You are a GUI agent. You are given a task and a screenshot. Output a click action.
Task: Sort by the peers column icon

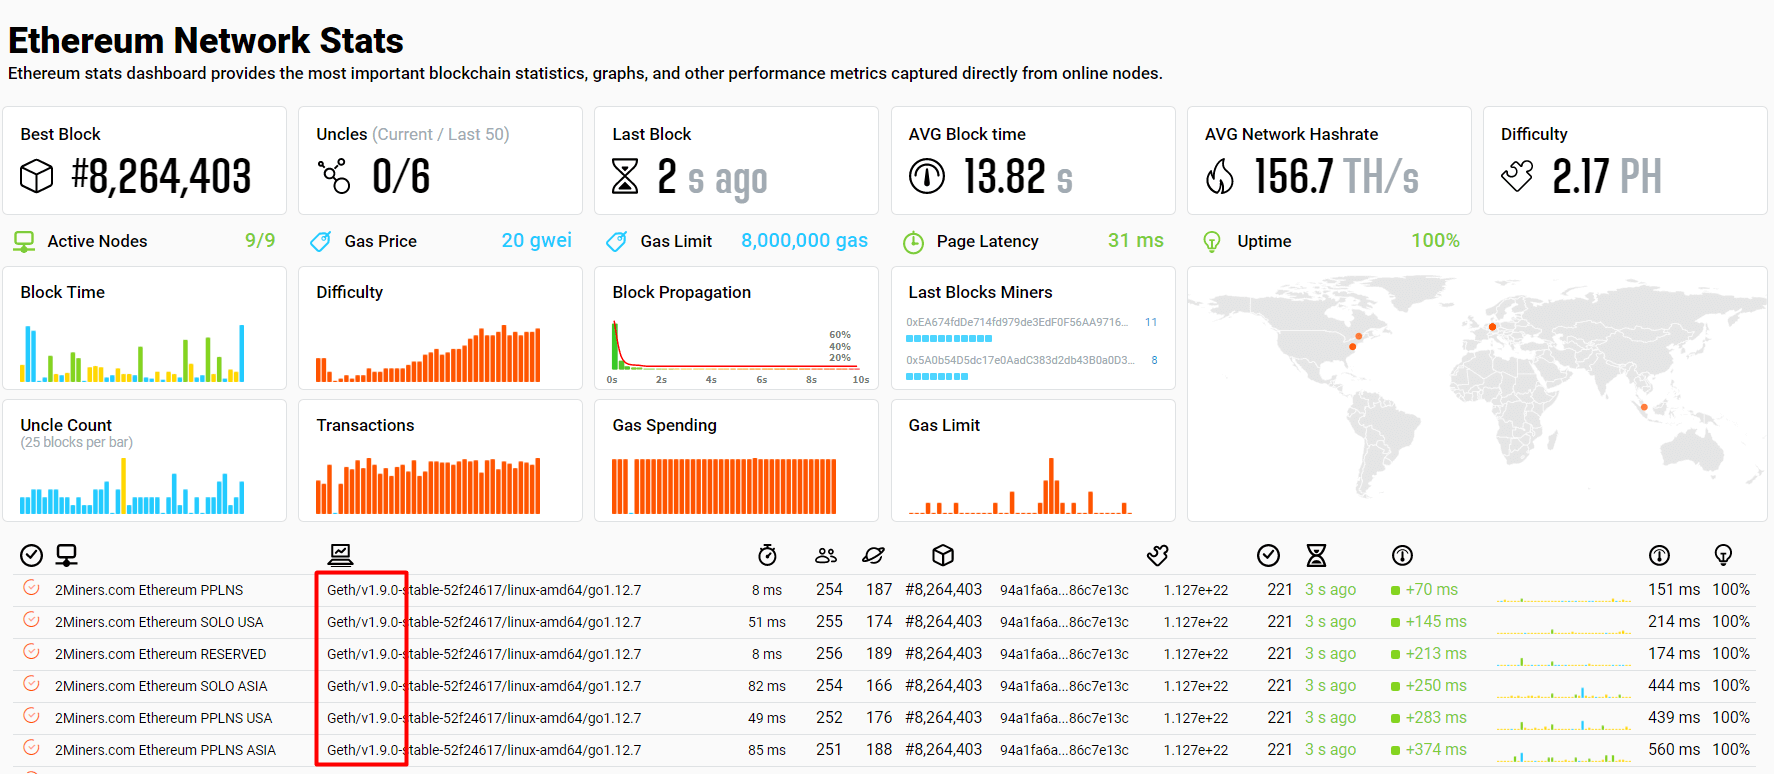coord(826,555)
